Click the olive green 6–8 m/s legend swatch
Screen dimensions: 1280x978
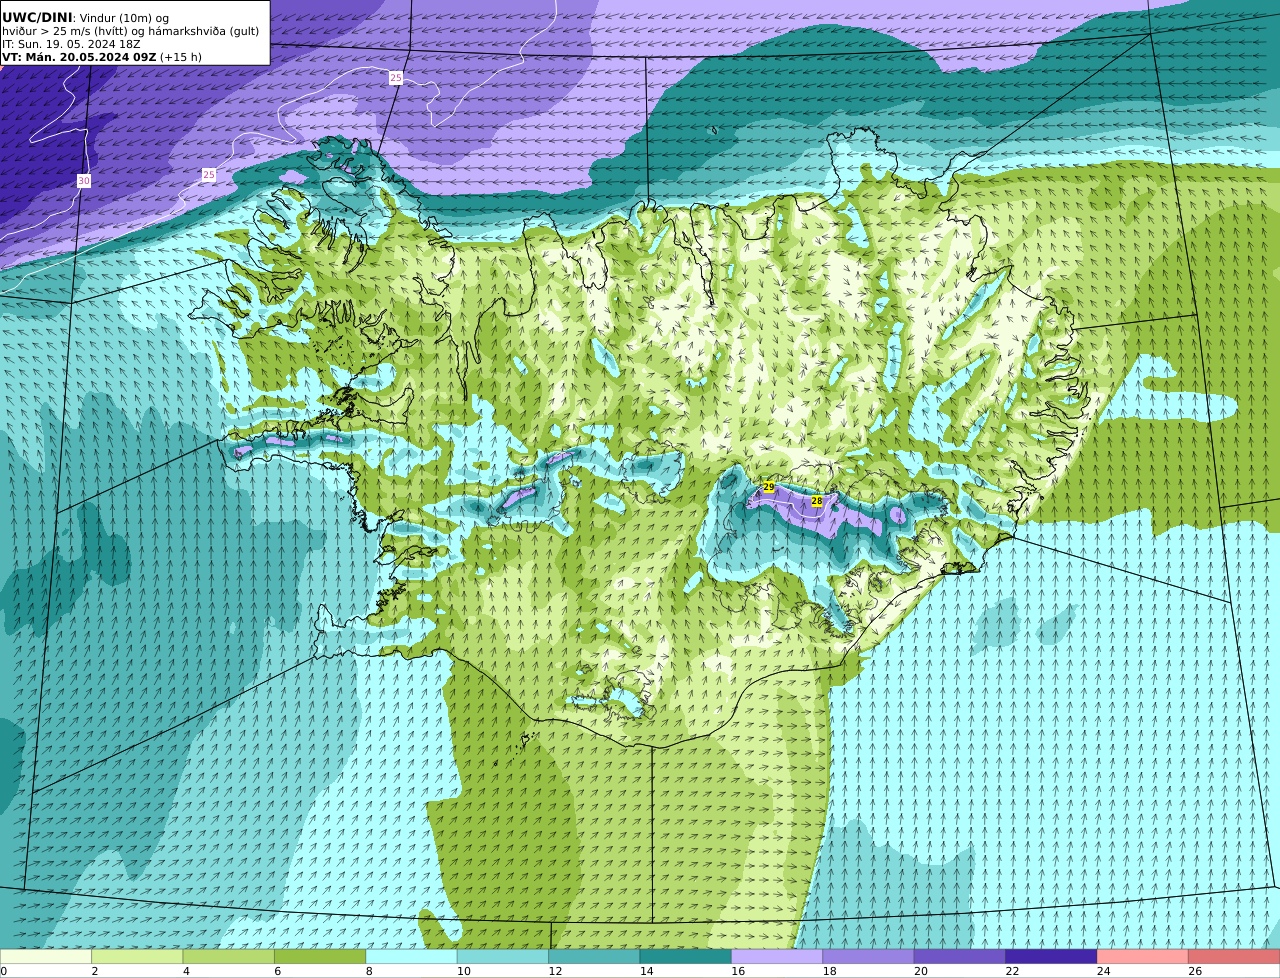[x=320, y=957]
